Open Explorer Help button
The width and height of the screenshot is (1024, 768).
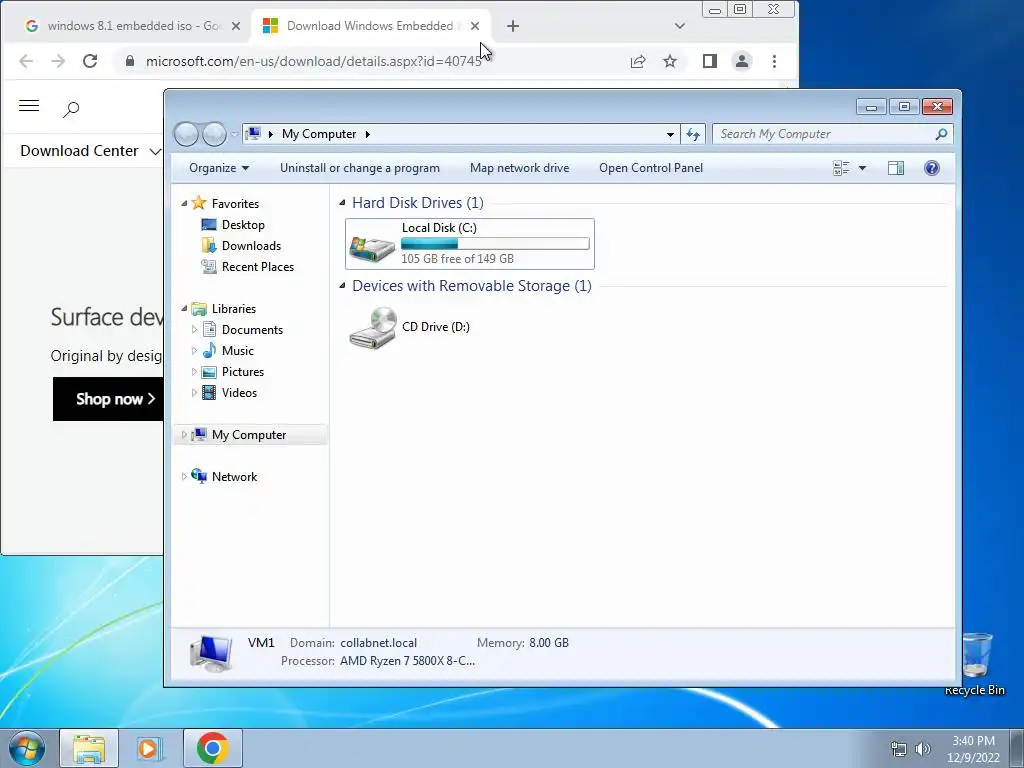coord(932,168)
